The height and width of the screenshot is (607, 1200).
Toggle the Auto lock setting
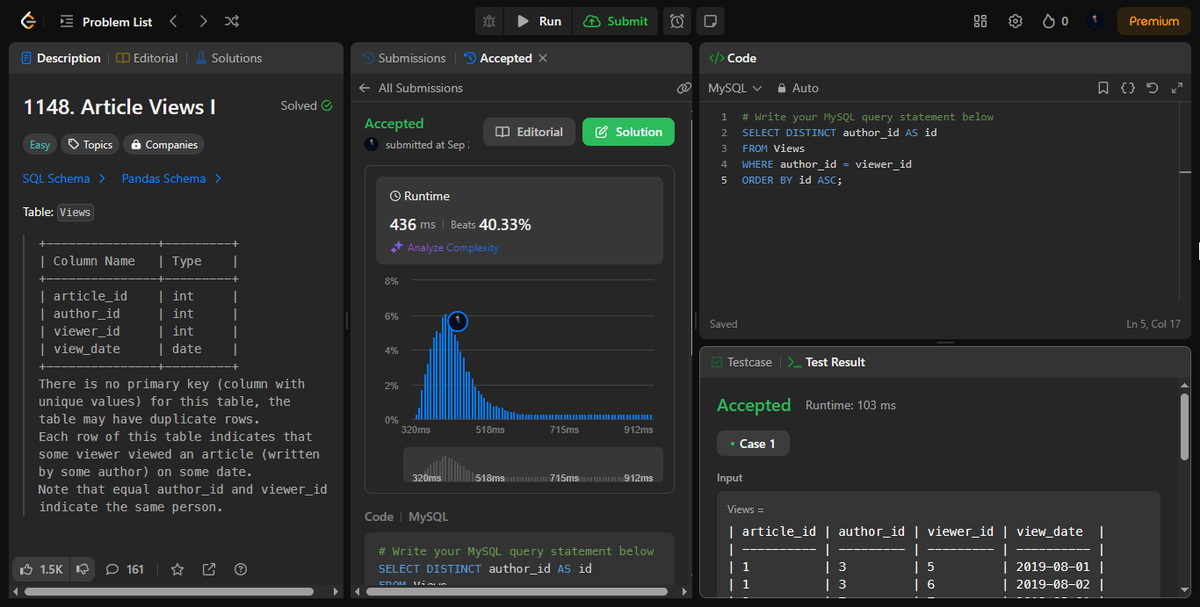798,88
